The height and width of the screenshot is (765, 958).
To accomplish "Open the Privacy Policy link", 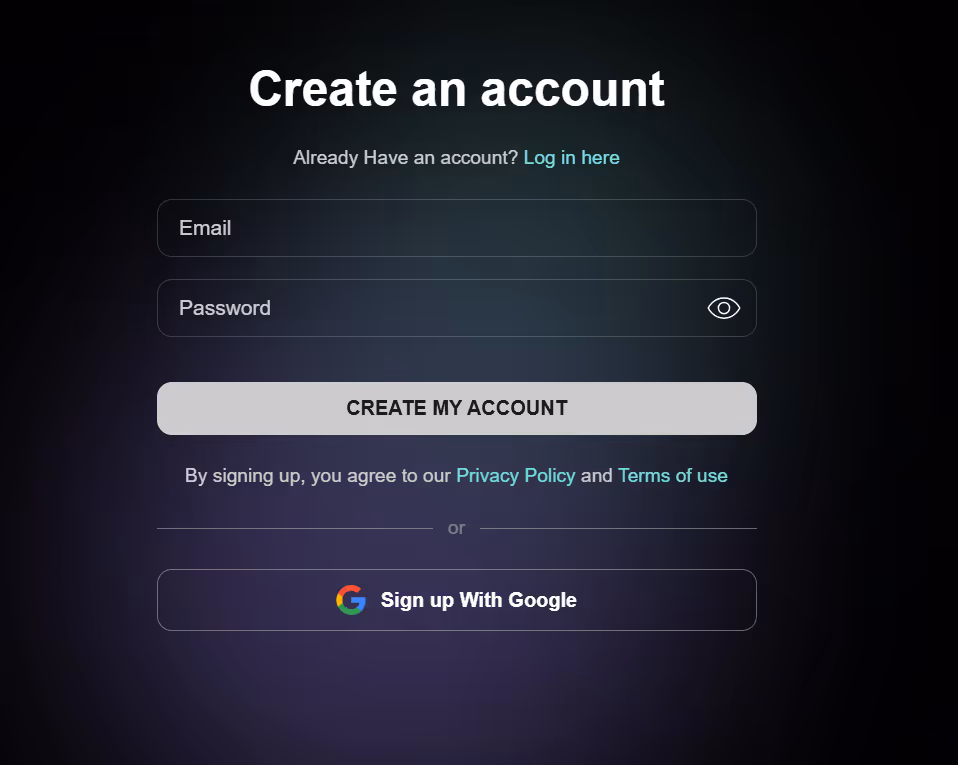I will 516,475.
